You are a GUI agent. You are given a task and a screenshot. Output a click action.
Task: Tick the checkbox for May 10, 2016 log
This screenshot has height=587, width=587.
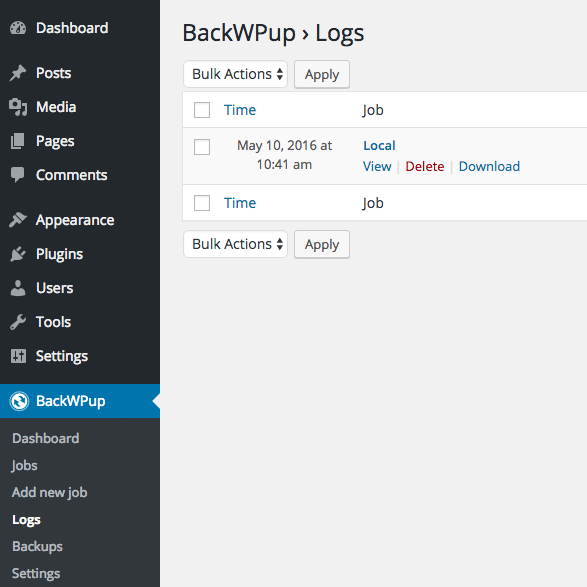pyautogui.click(x=202, y=147)
